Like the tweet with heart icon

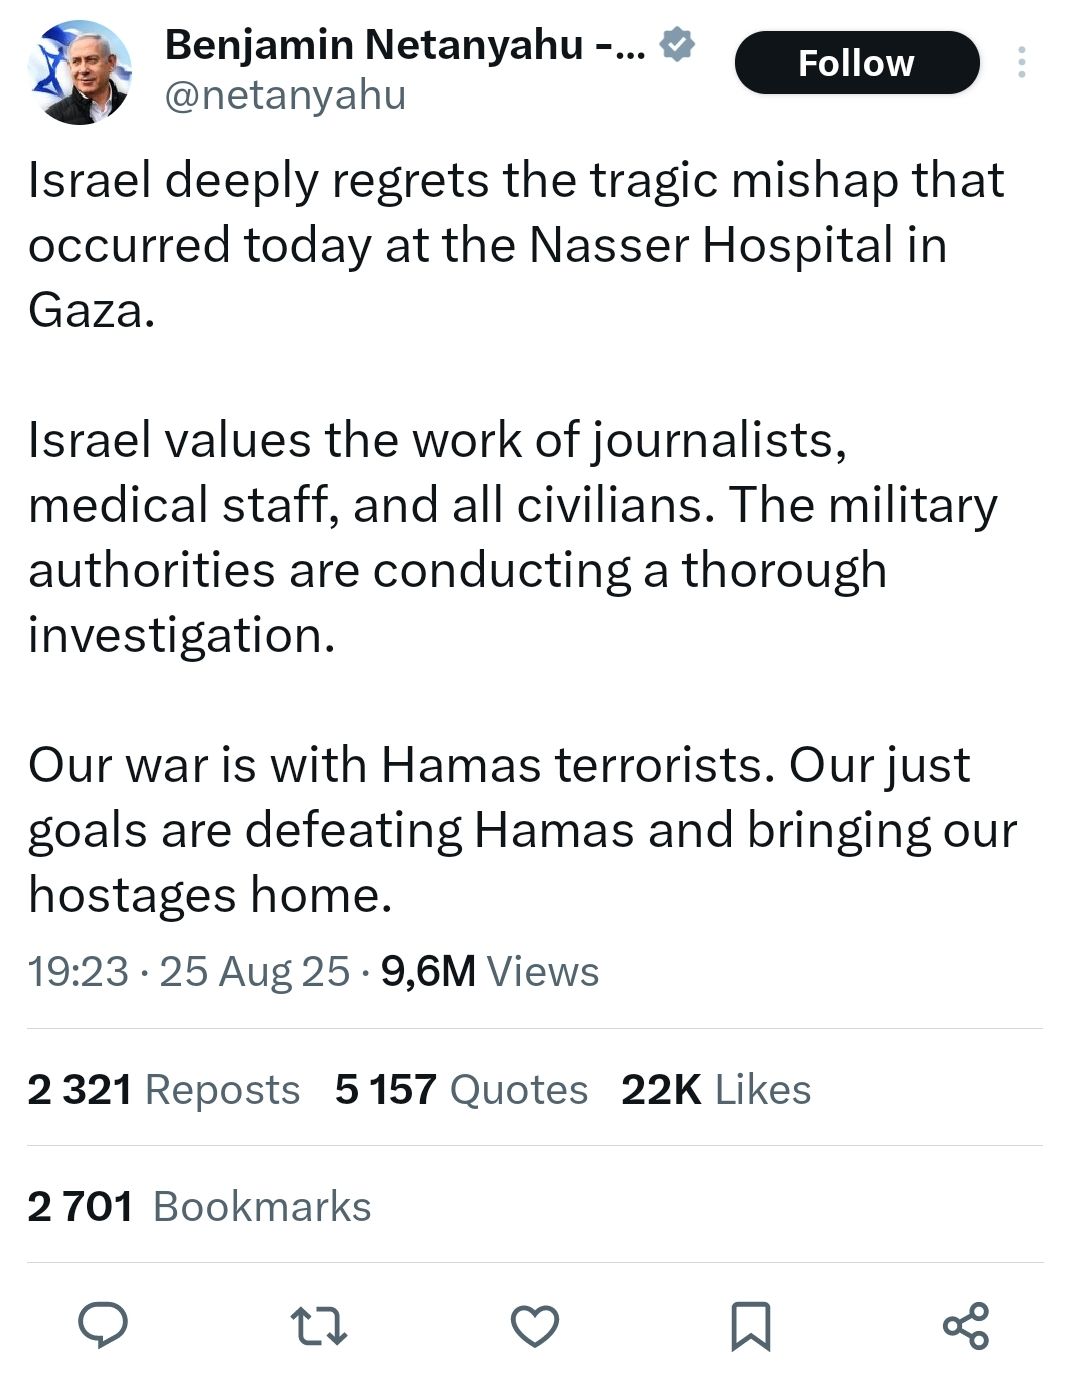coord(535,1326)
